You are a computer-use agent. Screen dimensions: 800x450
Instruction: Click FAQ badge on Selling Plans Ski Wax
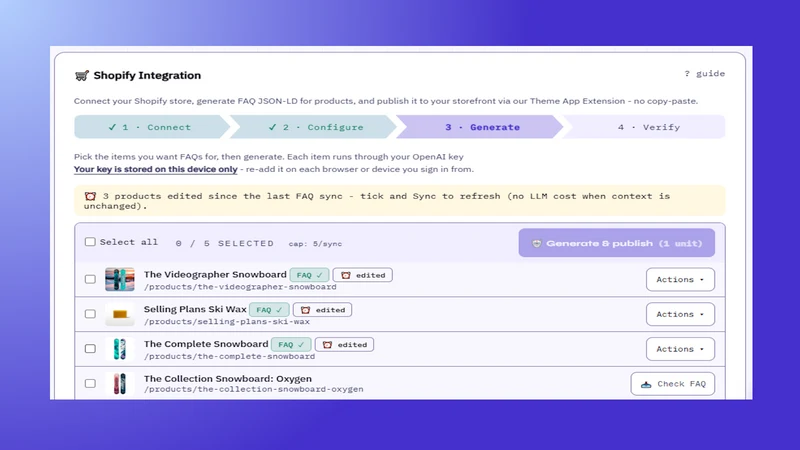pos(269,310)
